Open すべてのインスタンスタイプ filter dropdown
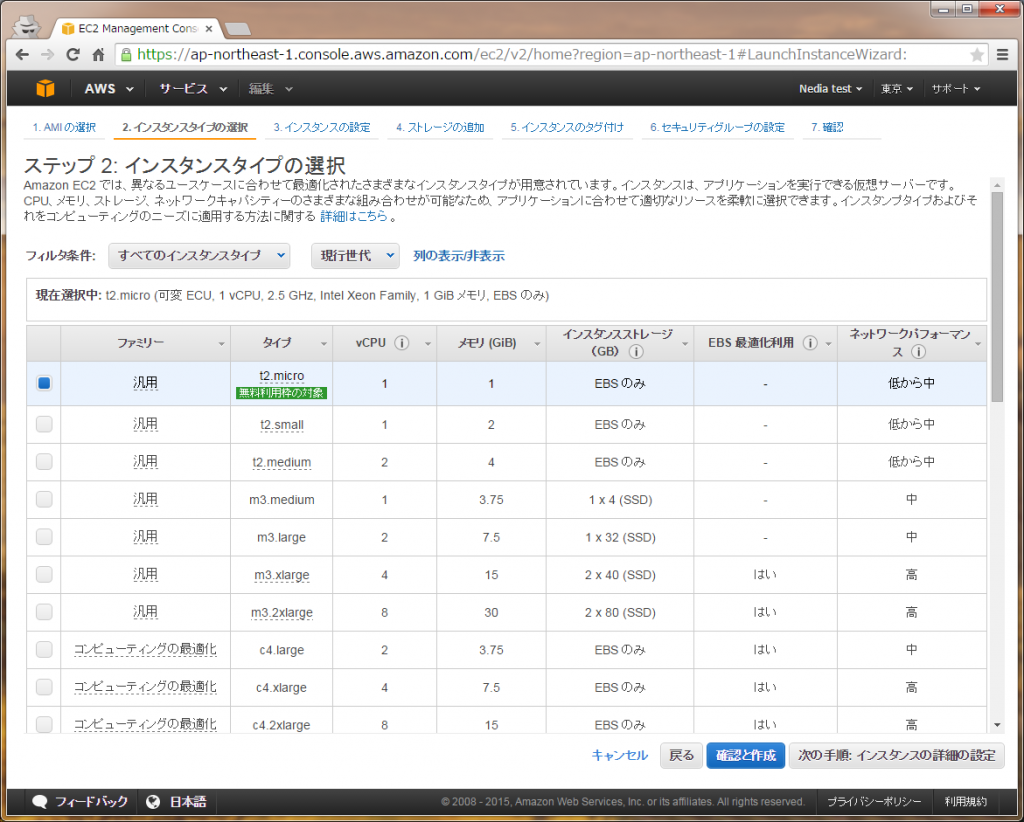 tap(199, 255)
